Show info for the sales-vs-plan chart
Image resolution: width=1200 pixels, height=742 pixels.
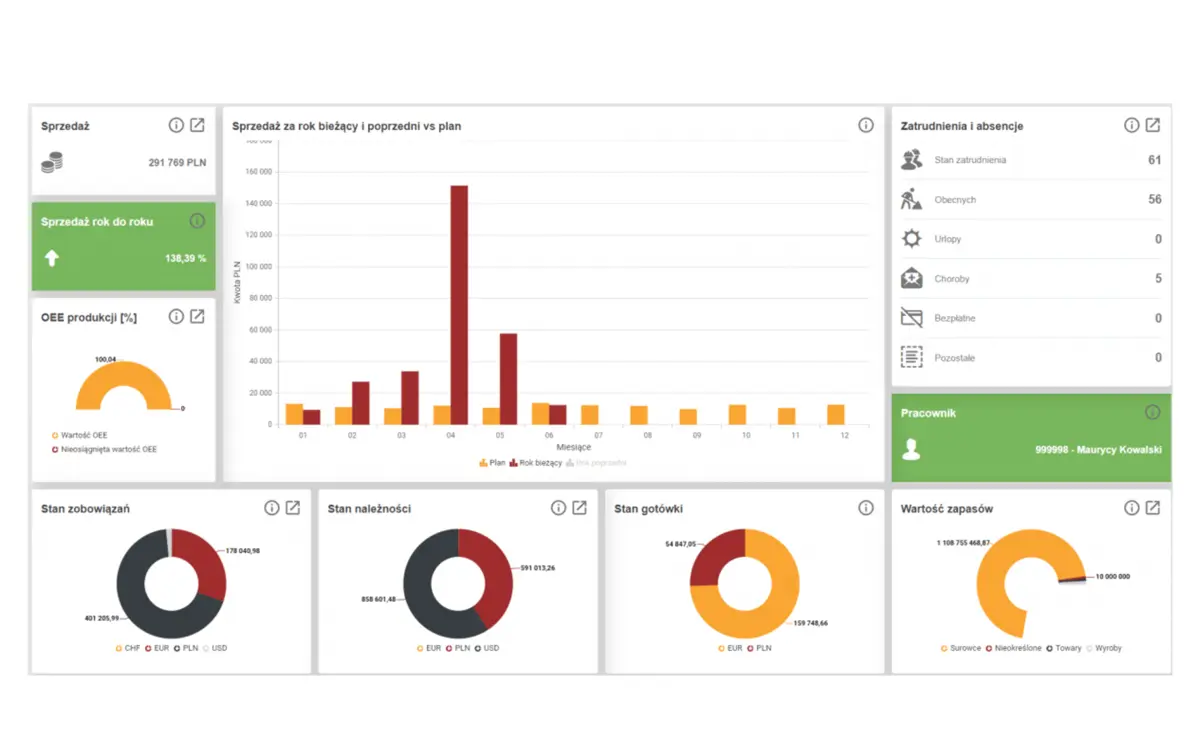click(865, 125)
